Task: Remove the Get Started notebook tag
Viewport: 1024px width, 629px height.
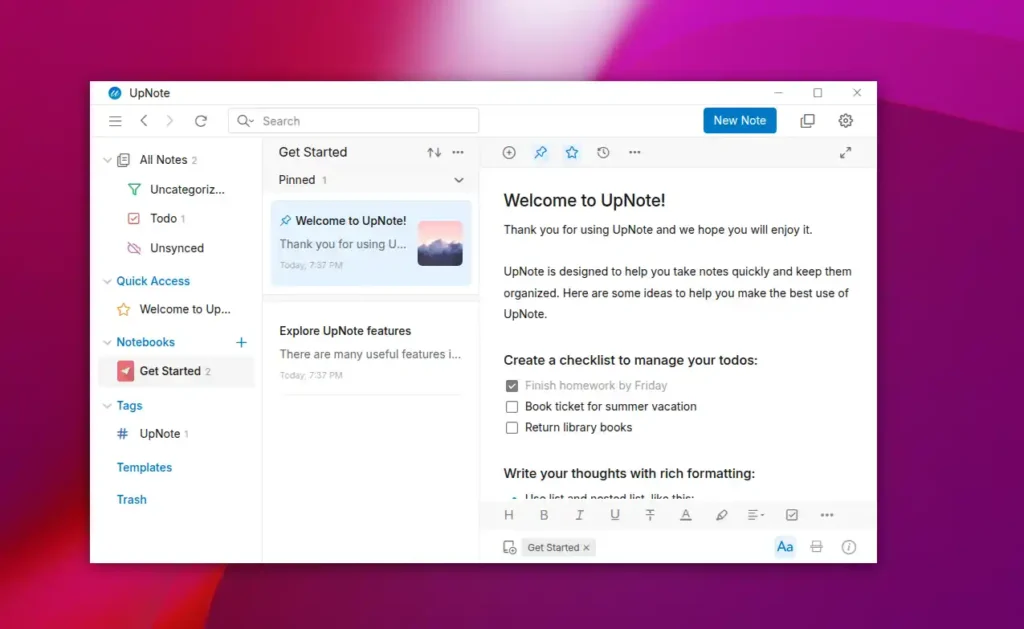Action: pos(587,548)
